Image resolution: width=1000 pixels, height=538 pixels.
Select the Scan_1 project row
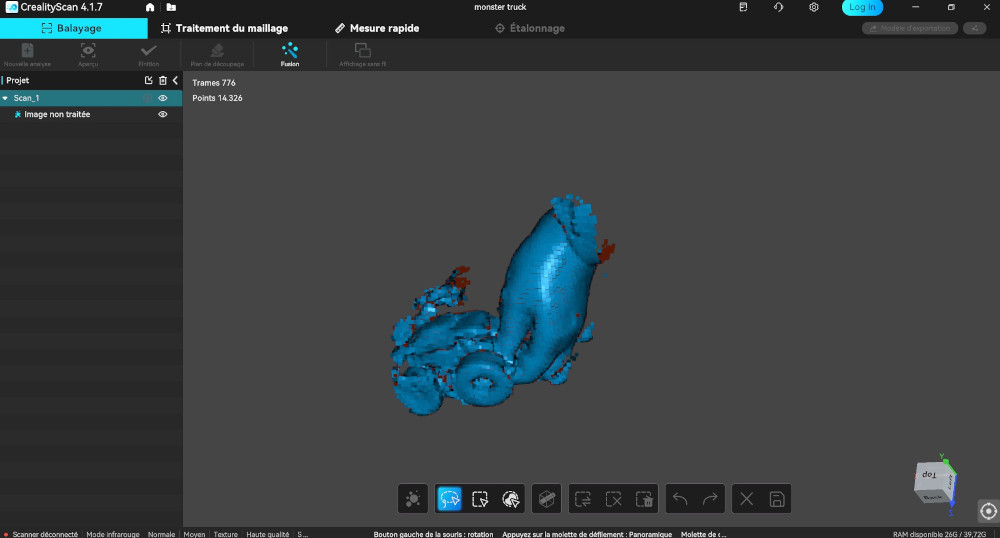click(91, 98)
